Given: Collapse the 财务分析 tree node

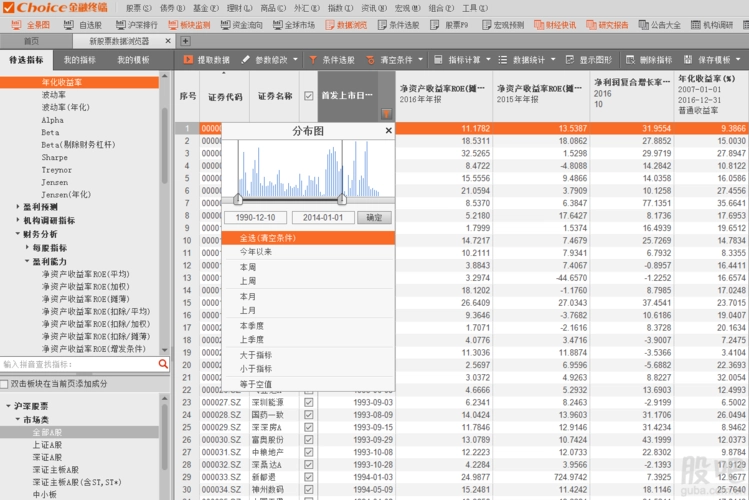Looking at the screenshot, I should pyautogui.click(x=18, y=234).
